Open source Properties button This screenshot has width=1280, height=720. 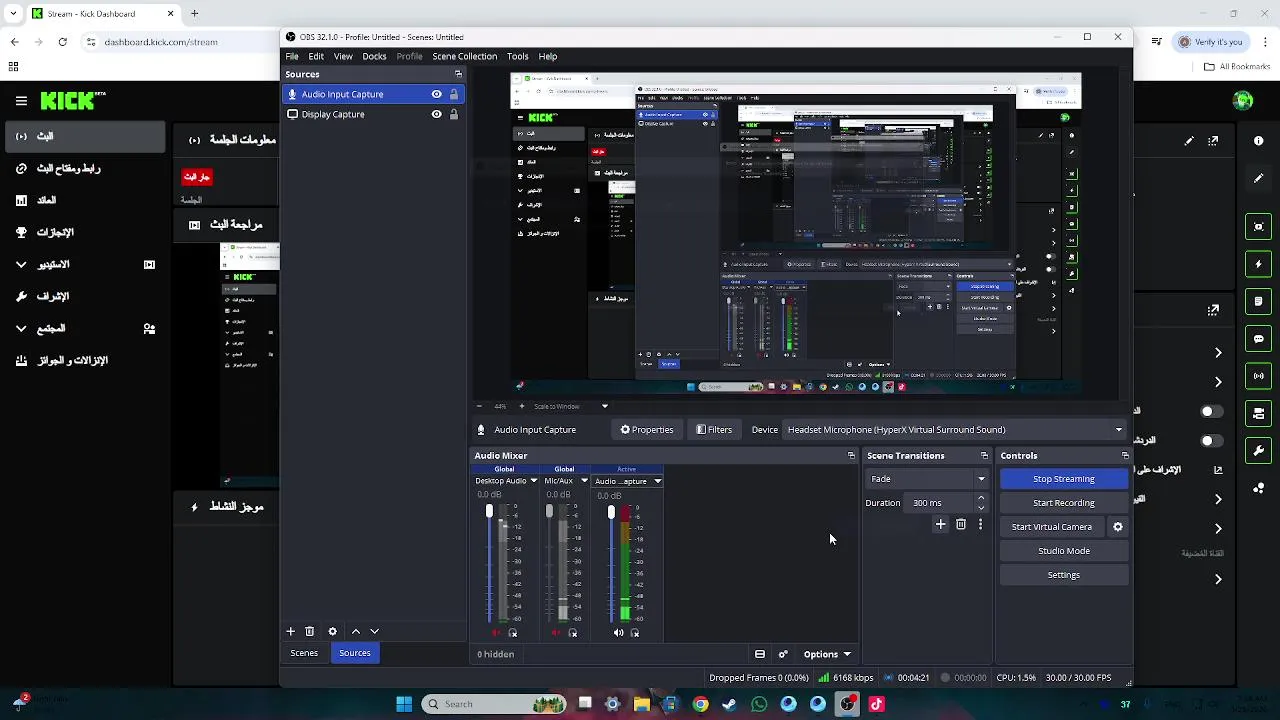[646, 430]
